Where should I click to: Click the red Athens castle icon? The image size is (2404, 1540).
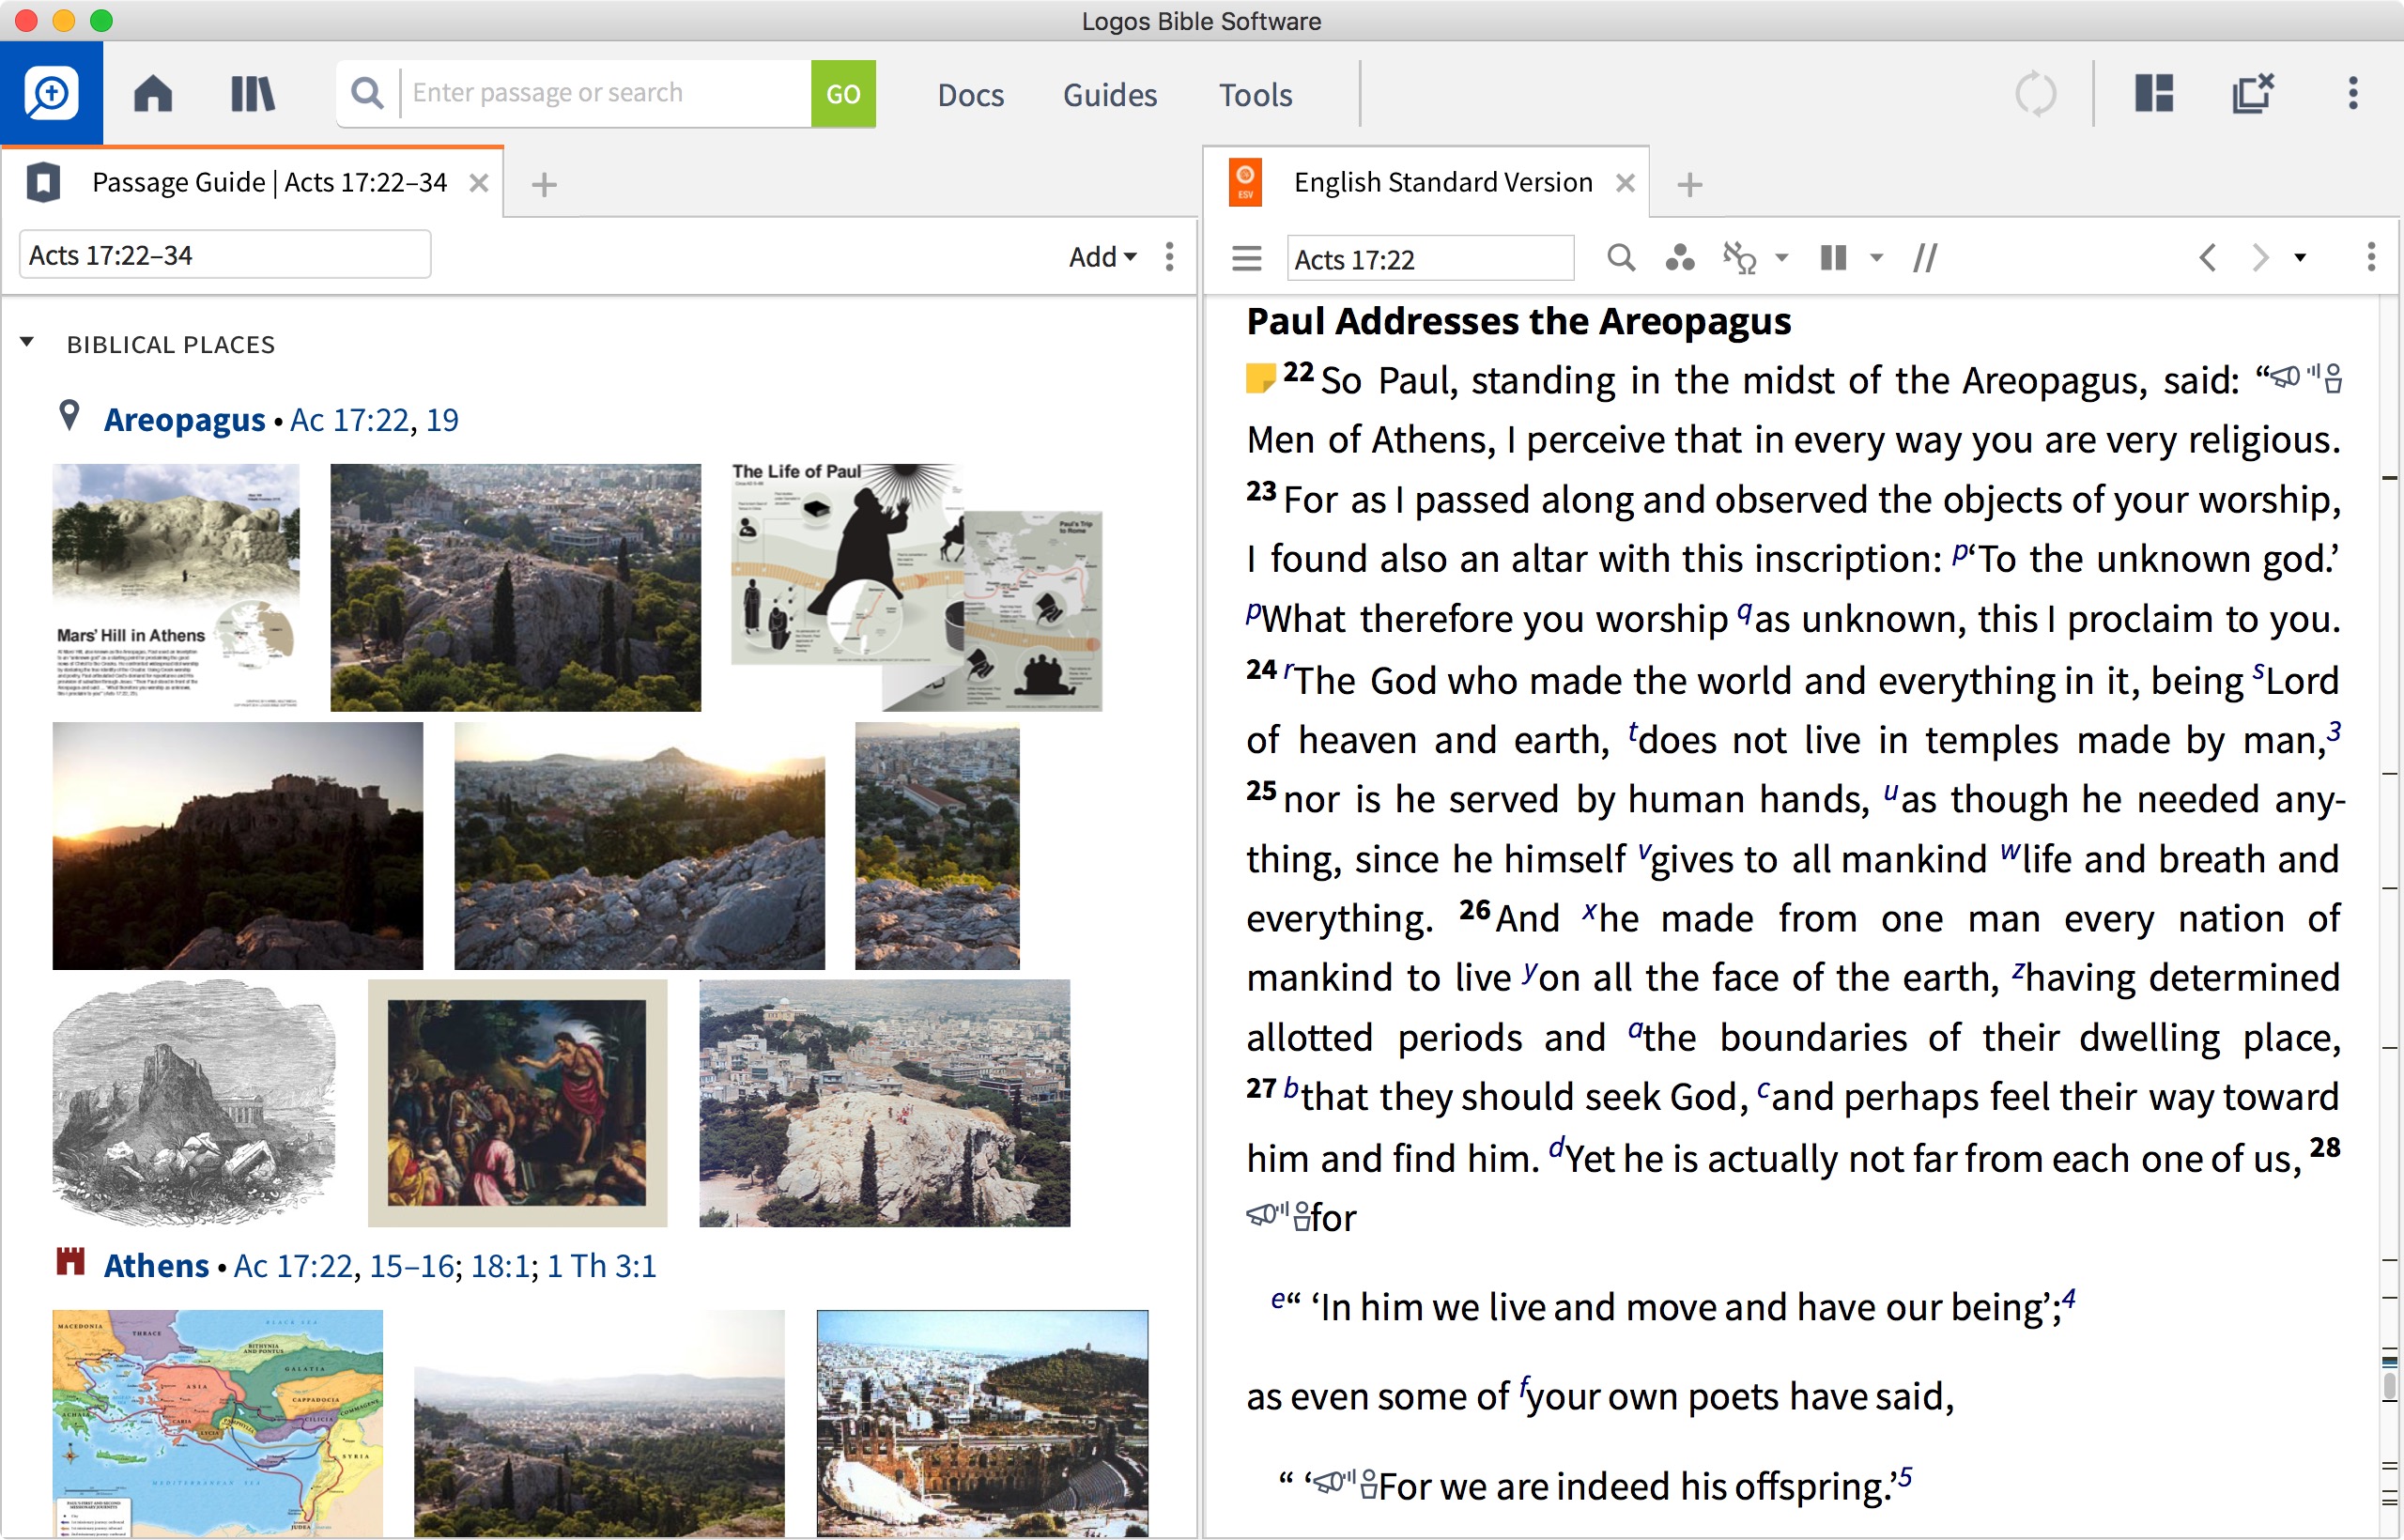click(70, 1262)
